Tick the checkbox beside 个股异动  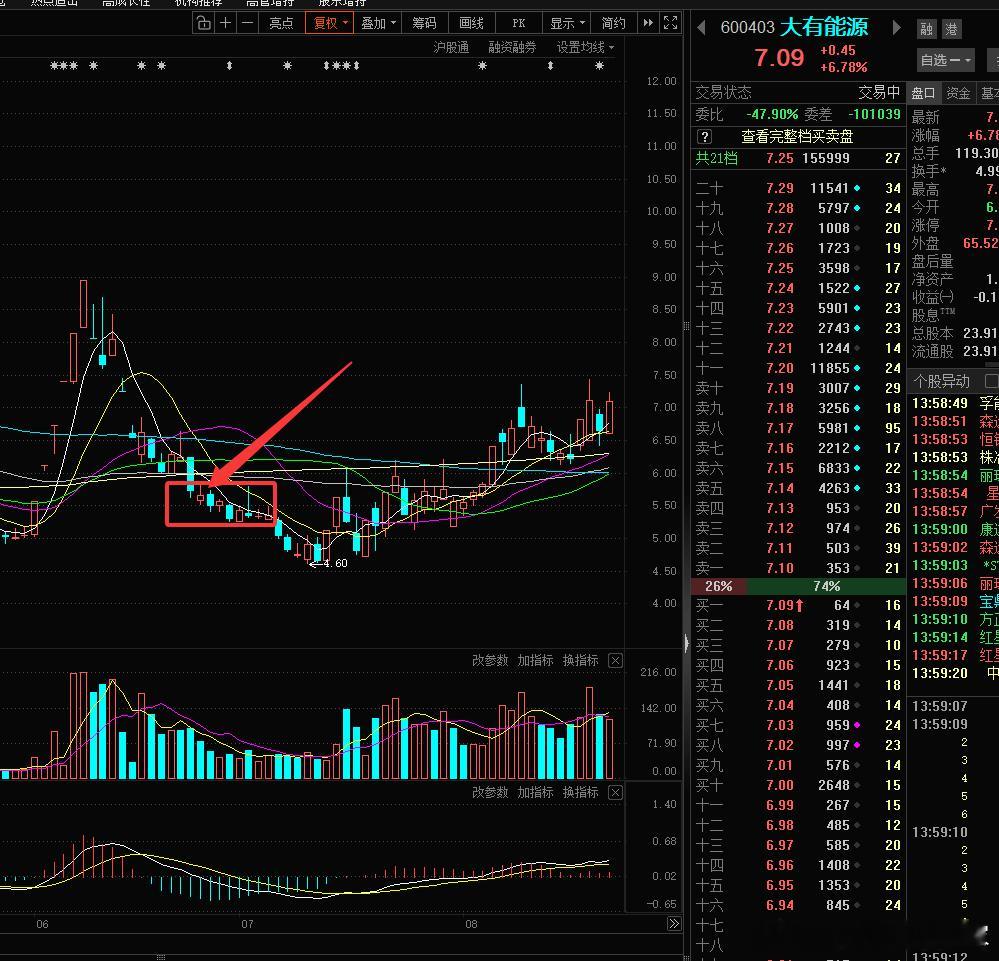click(x=991, y=380)
